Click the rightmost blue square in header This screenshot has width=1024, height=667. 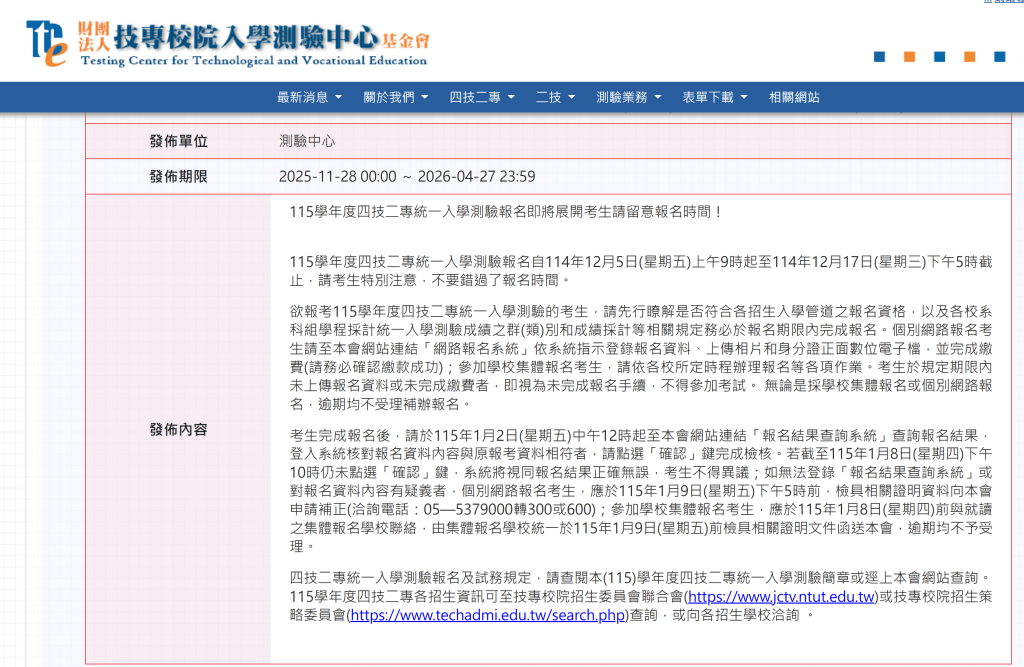point(999,57)
